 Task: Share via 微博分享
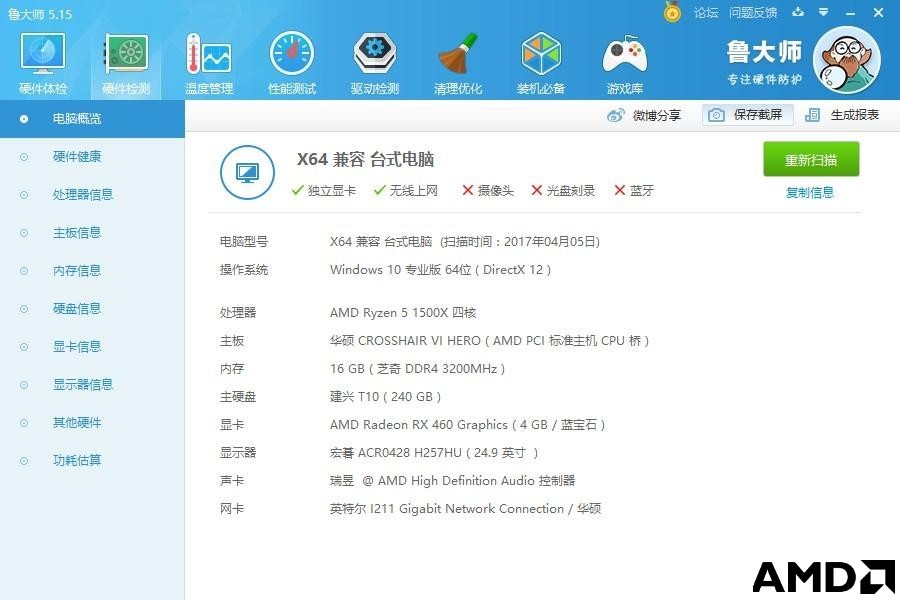tap(643, 115)
